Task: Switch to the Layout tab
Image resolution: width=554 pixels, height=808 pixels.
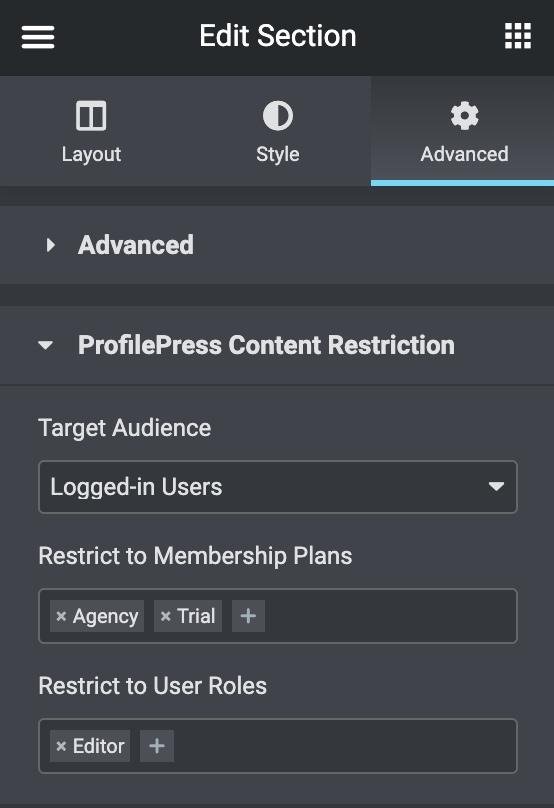Action: click(92, 131)
